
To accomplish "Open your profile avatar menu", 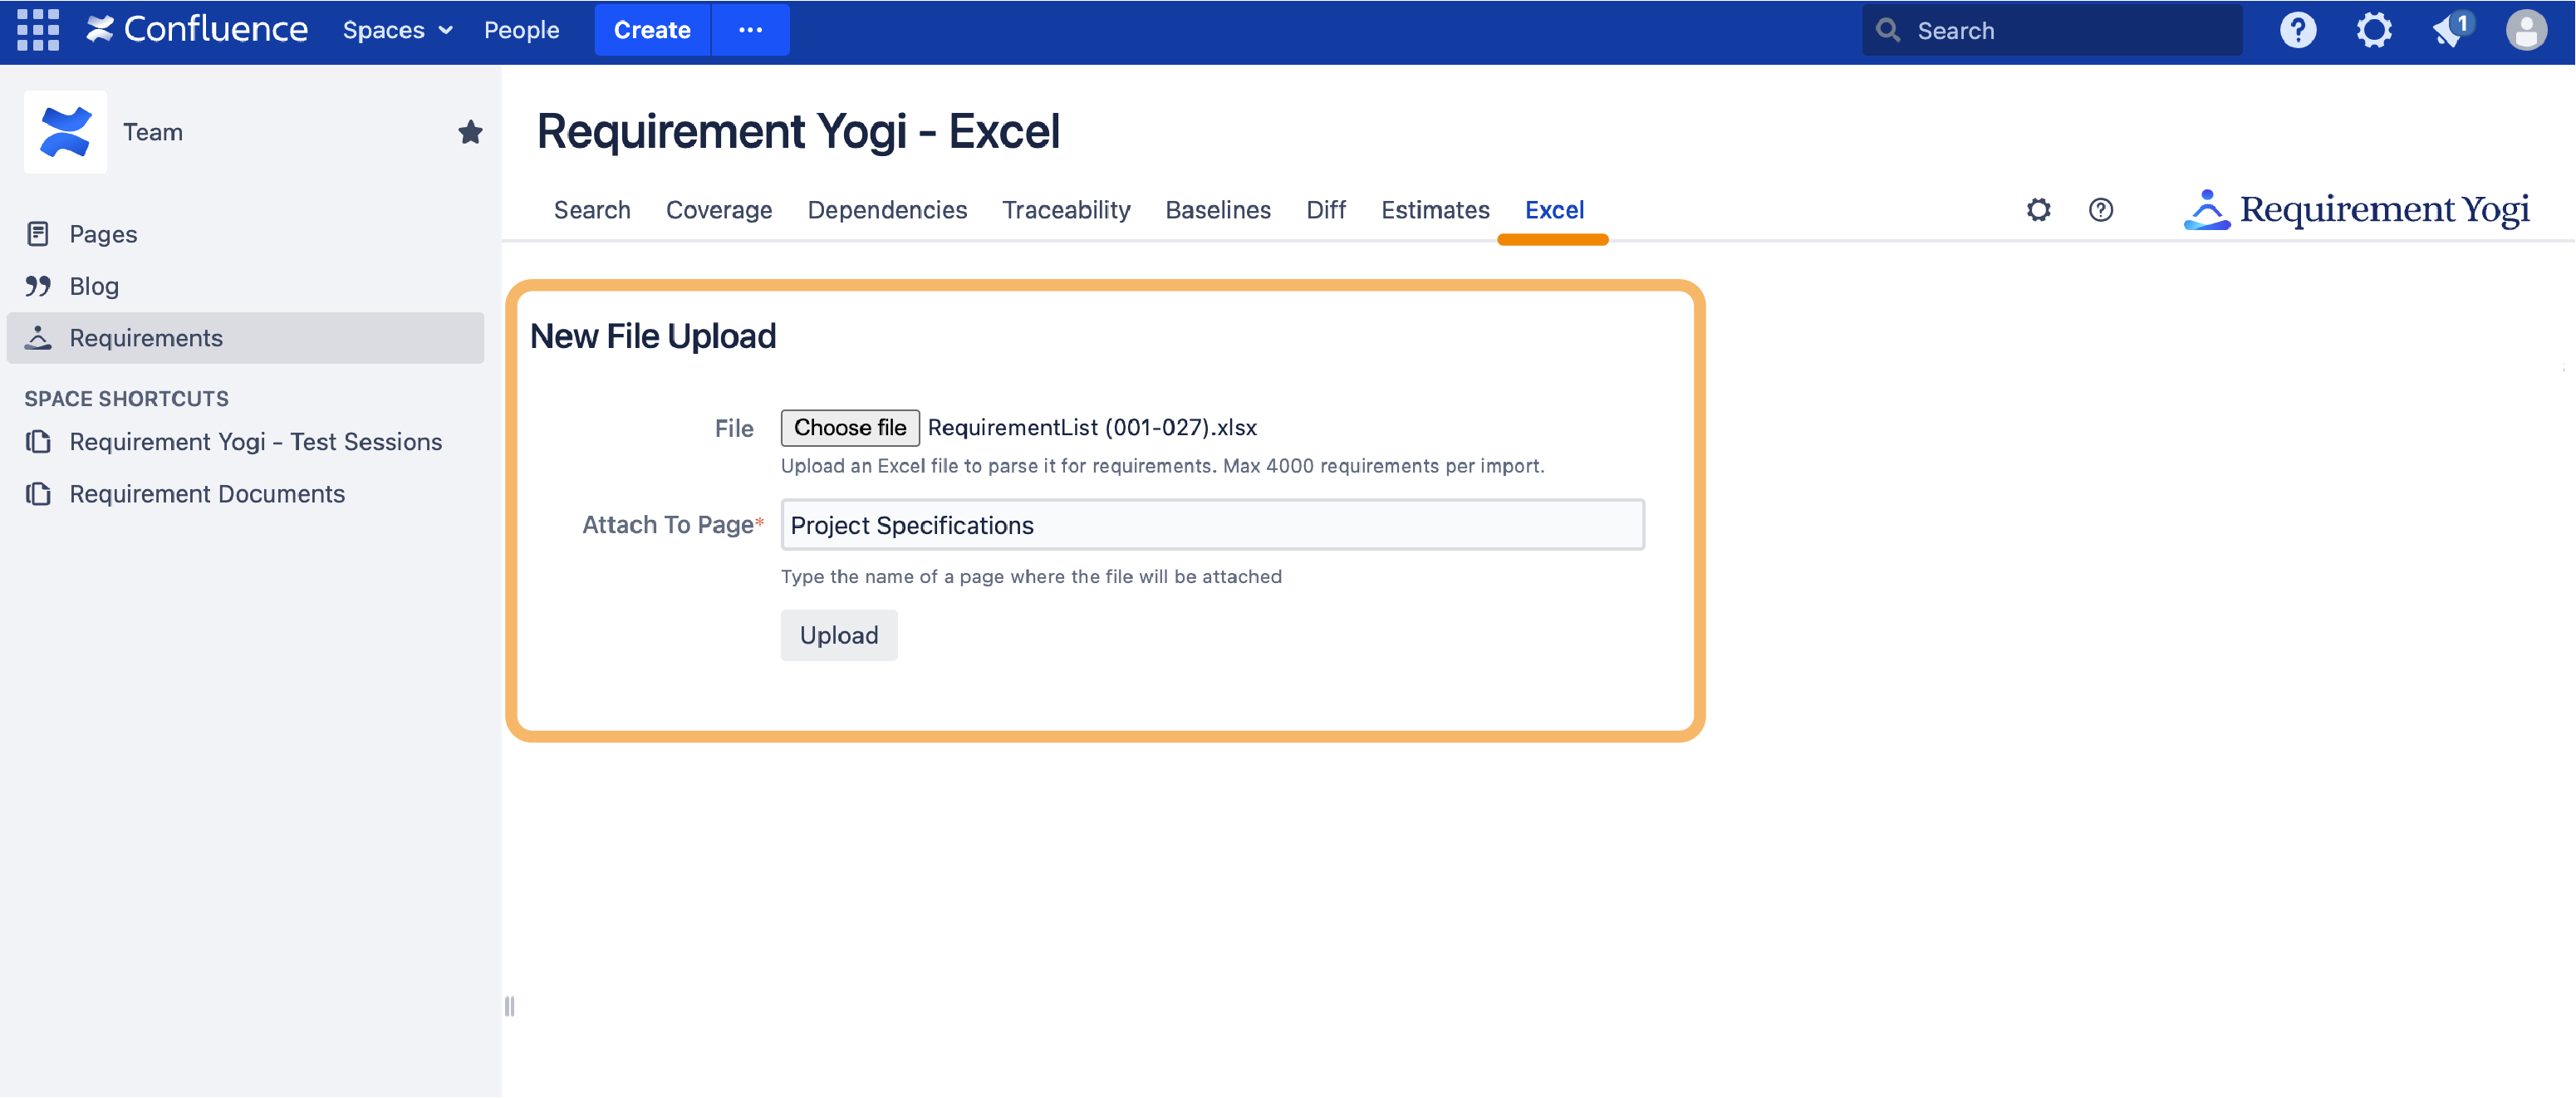I will click(x=2527, y=30).
